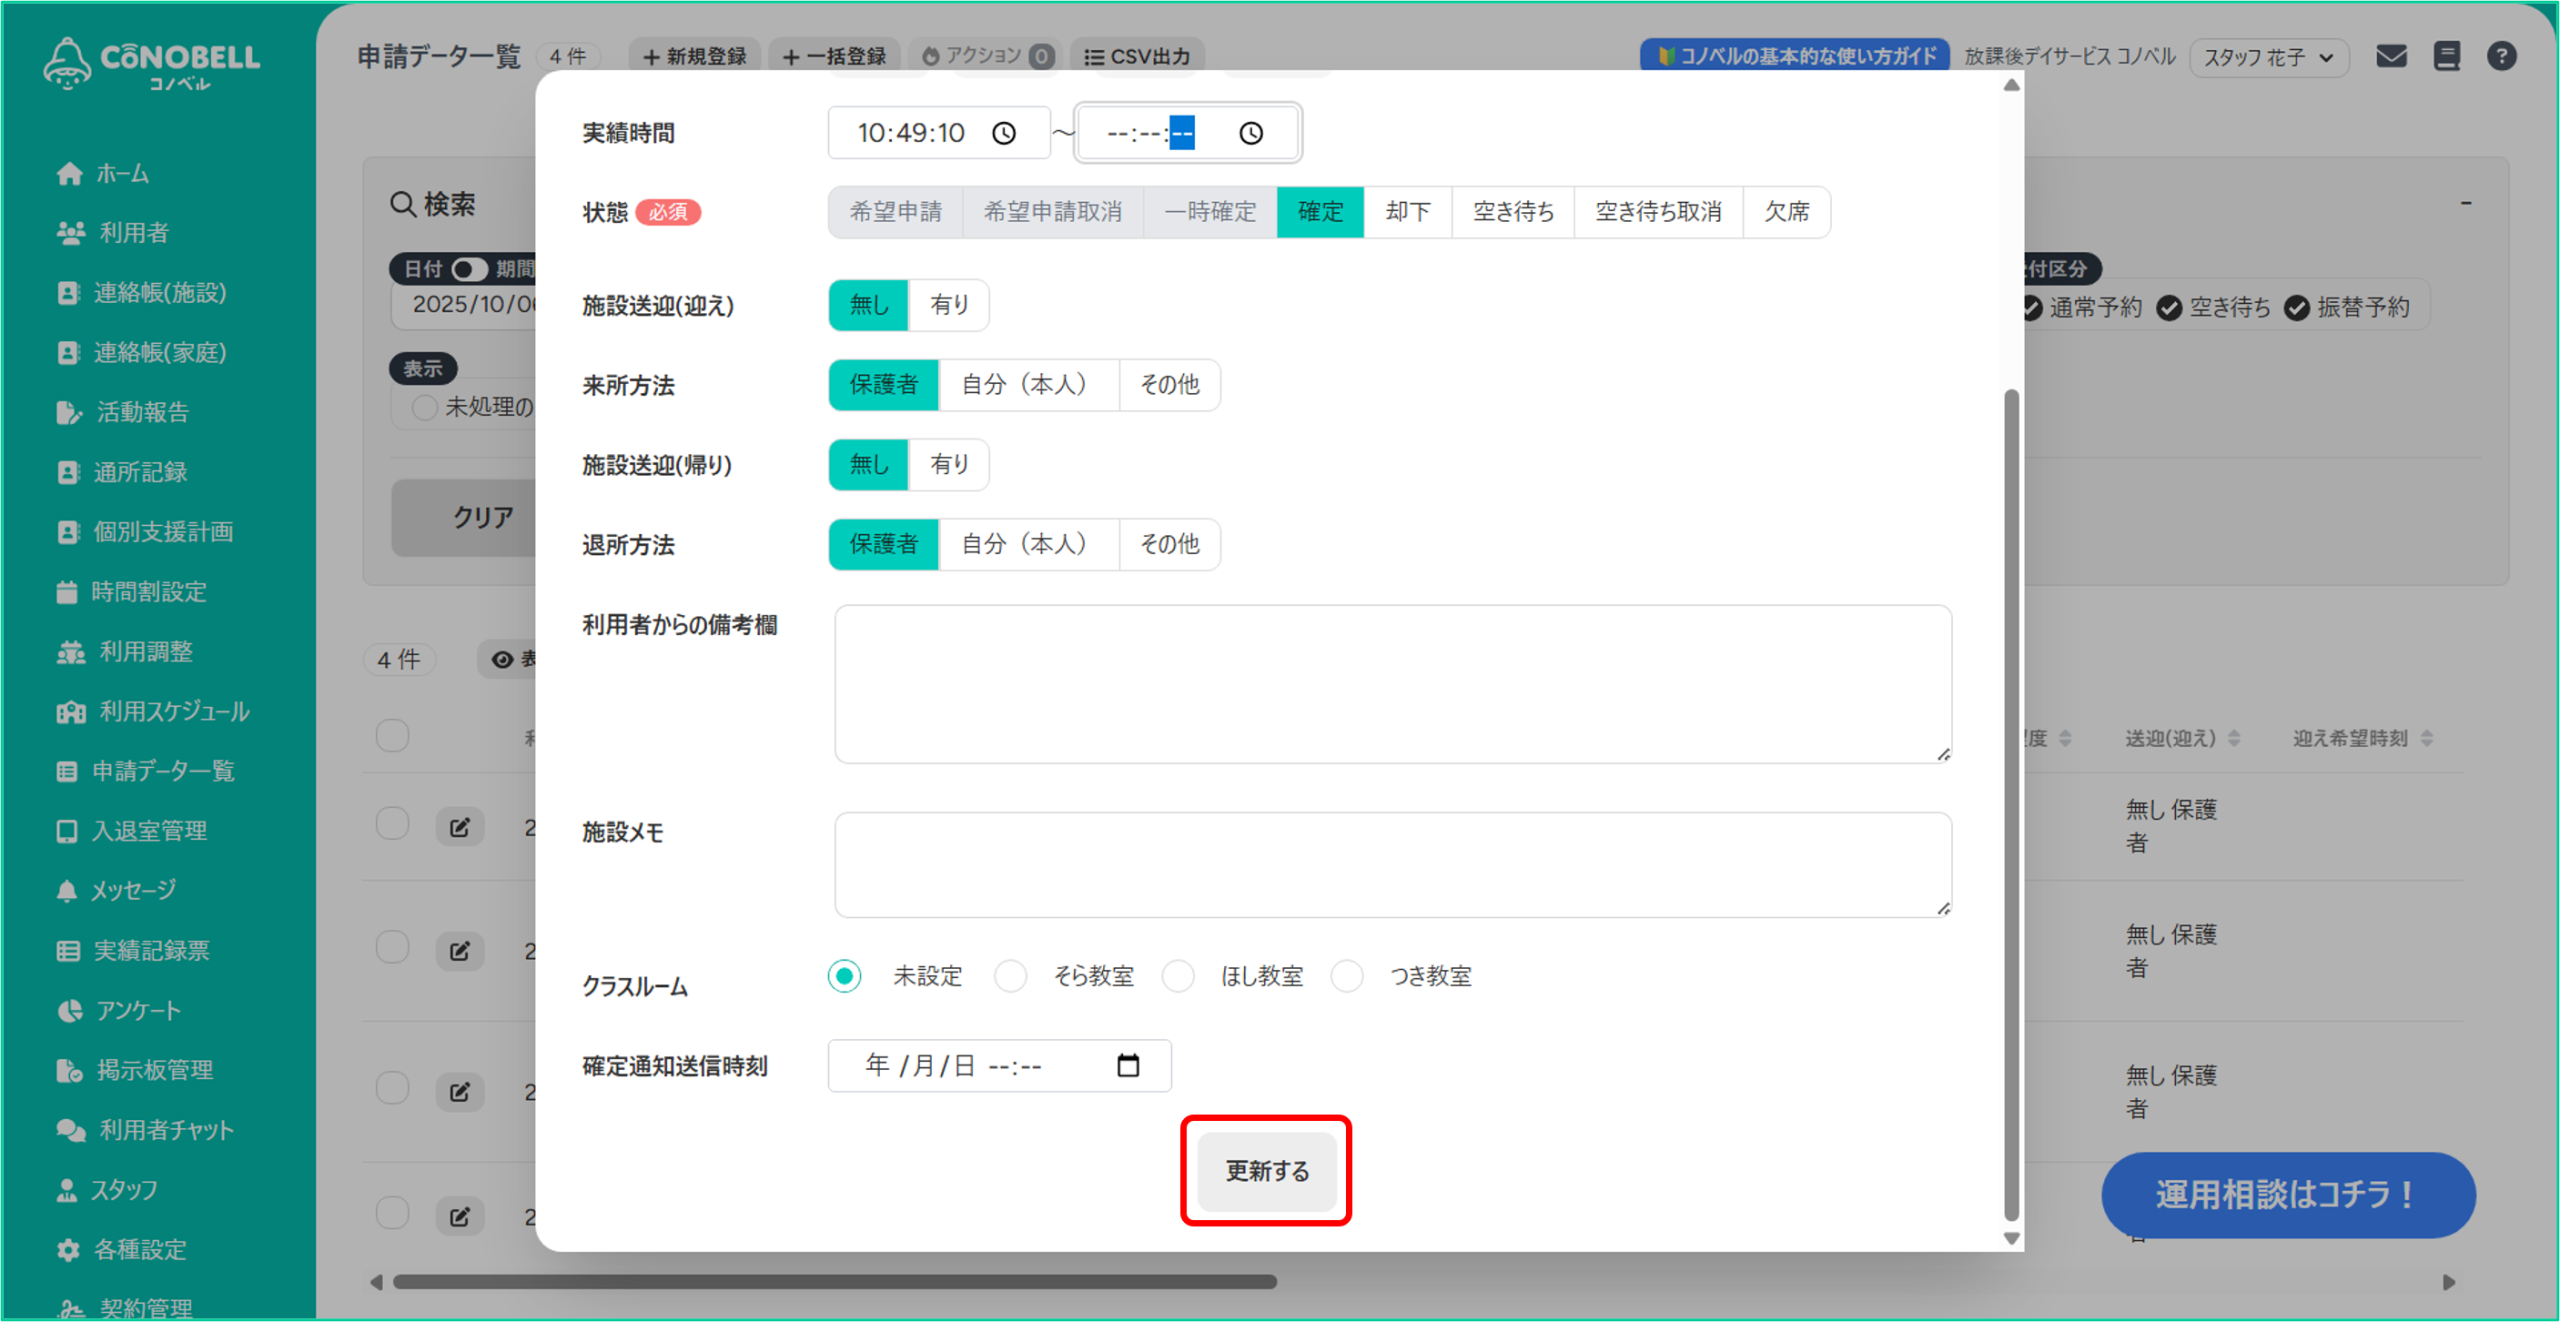Open the 運用相談はコチラ！ button

(x=2287, y=1194)
